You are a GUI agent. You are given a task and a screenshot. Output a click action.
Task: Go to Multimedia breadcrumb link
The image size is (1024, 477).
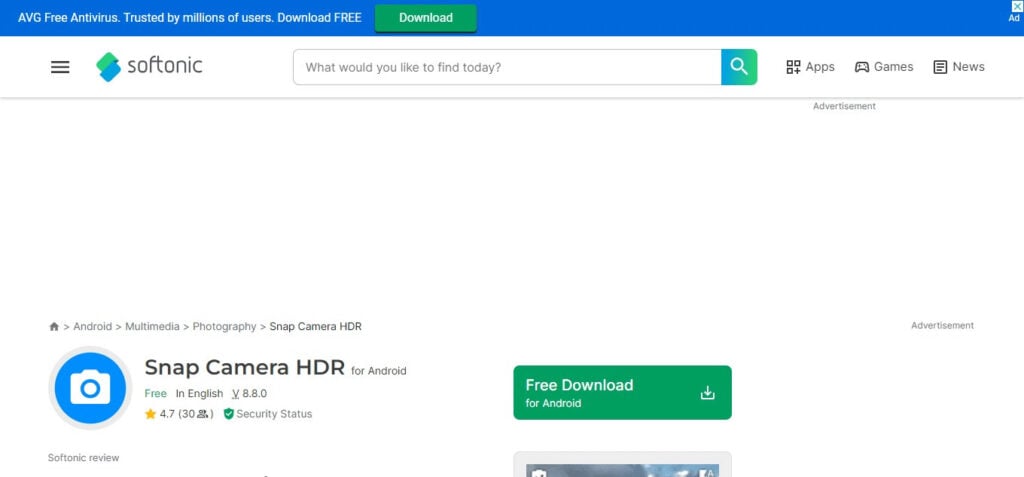152,327
